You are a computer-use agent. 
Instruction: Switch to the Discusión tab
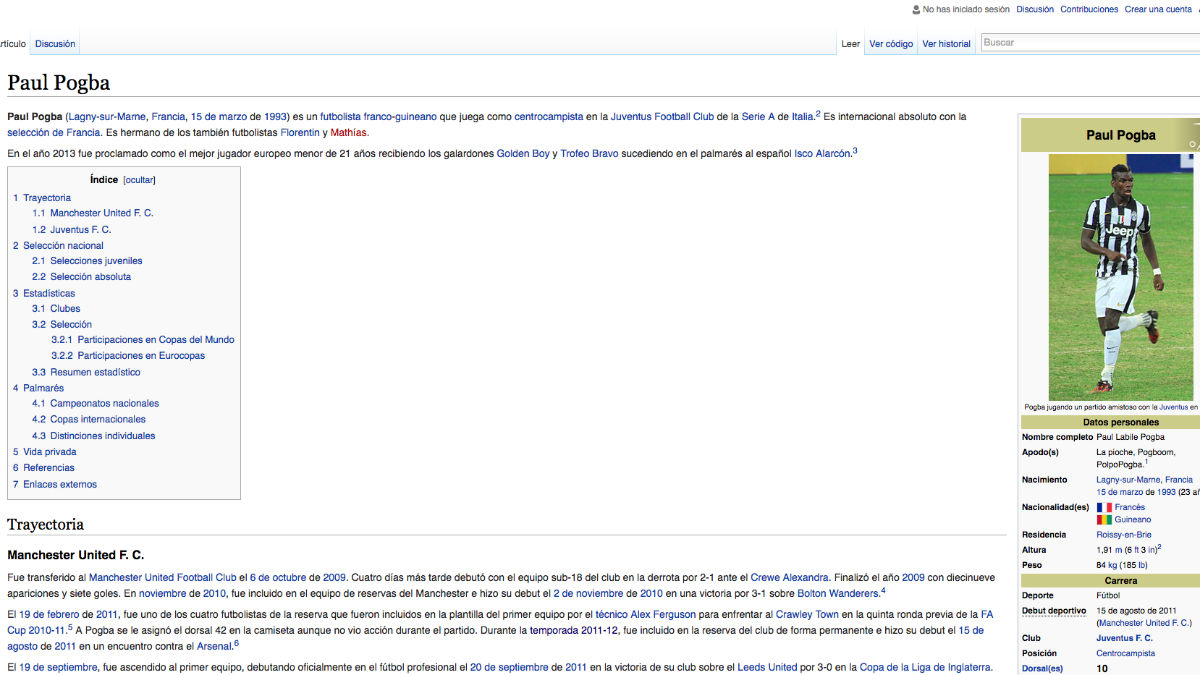55,44
